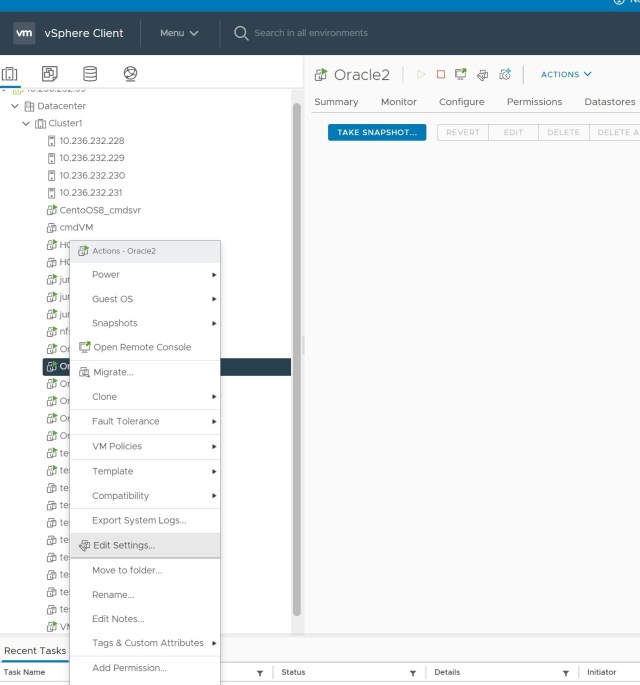Click the Power On icon for Oracle2
The image size is (640, 685).
pyautogui.click(x=421, y=74)
